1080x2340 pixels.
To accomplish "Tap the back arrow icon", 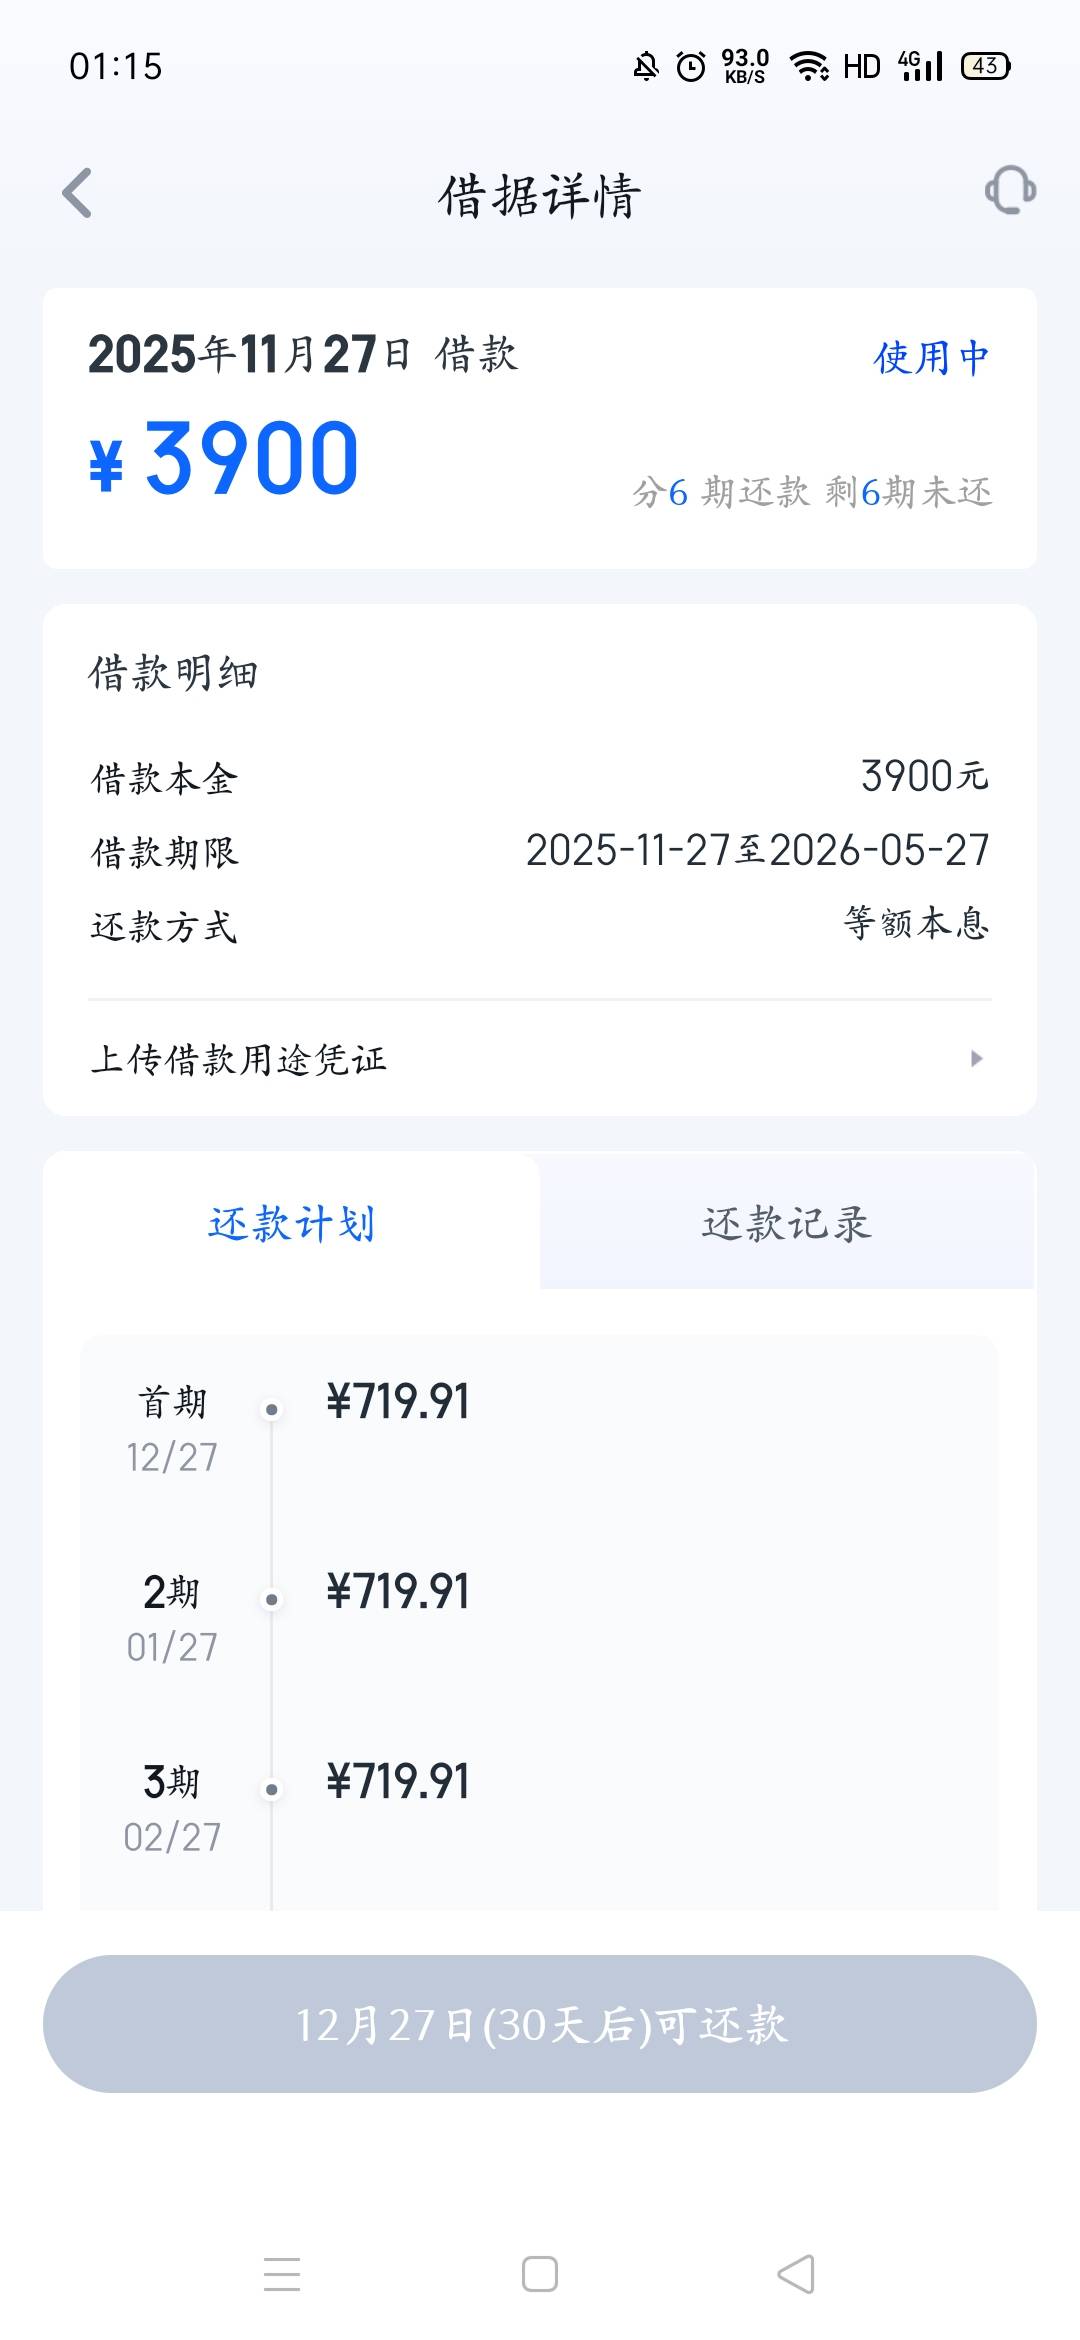I will (77, 193).
